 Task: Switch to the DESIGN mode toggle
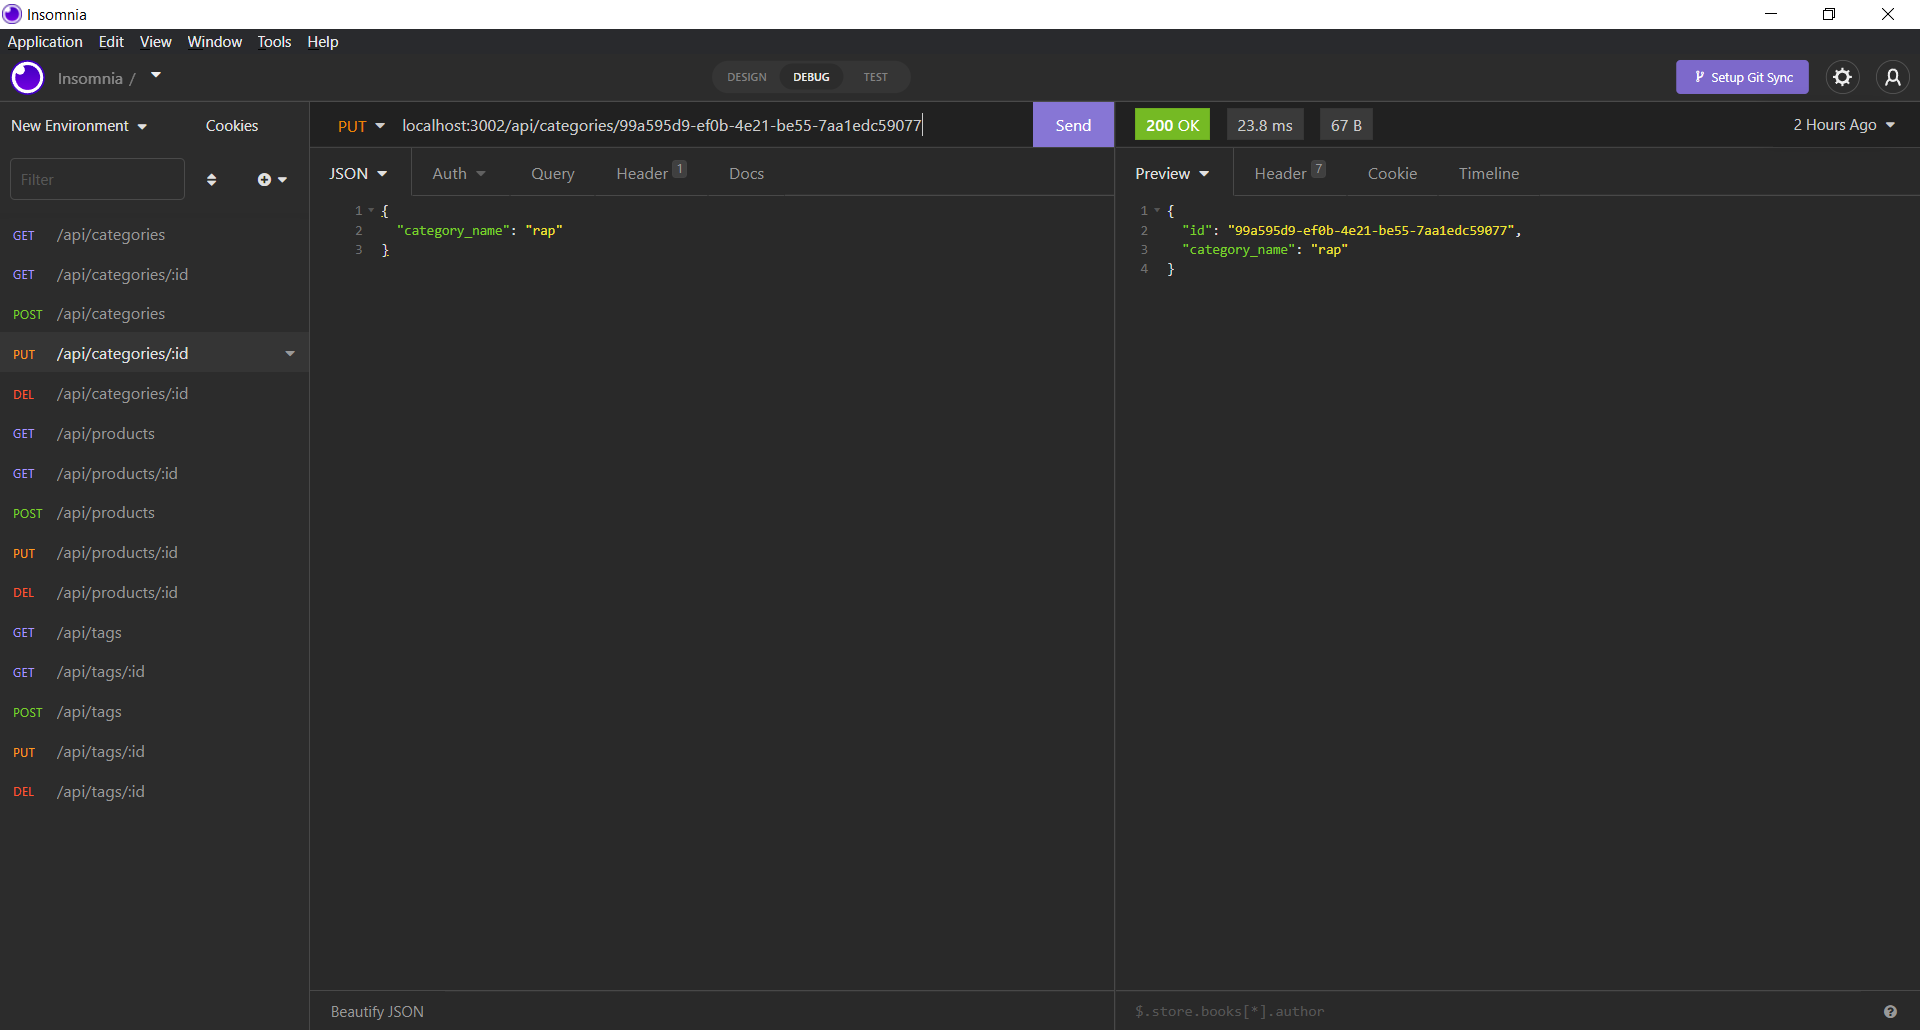point(746,77)
